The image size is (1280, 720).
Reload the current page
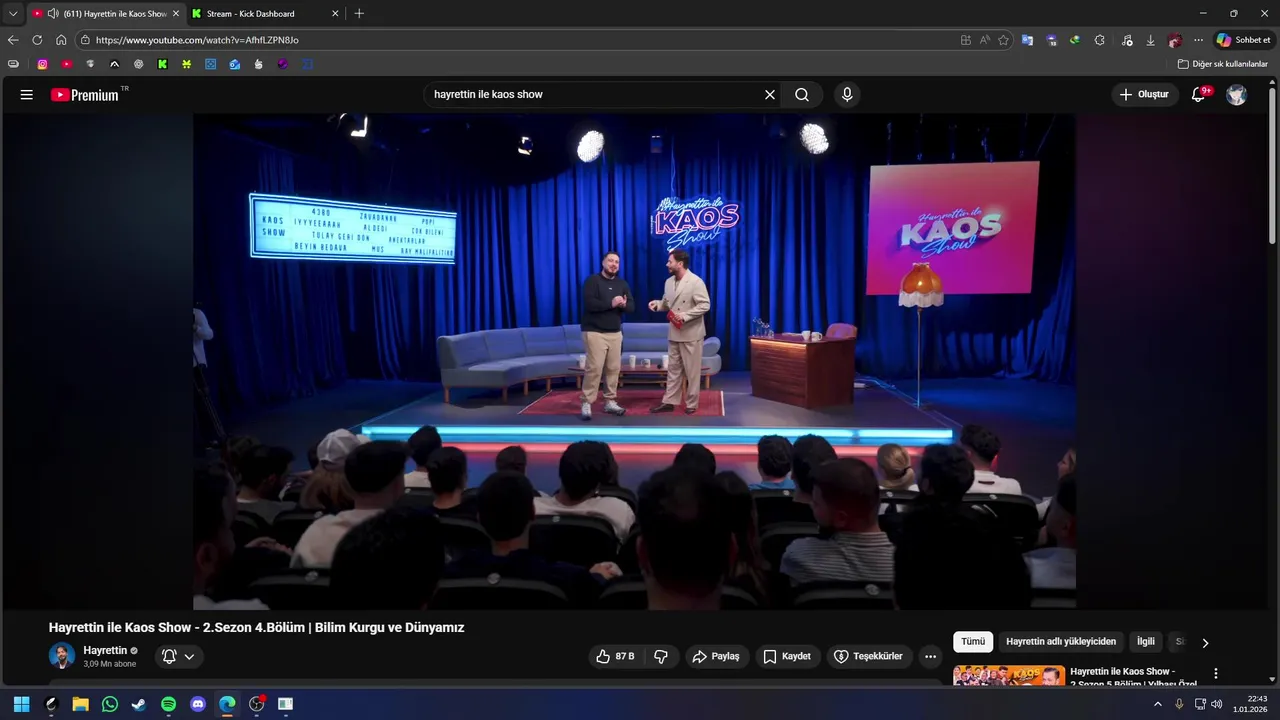tap(37, 40)
